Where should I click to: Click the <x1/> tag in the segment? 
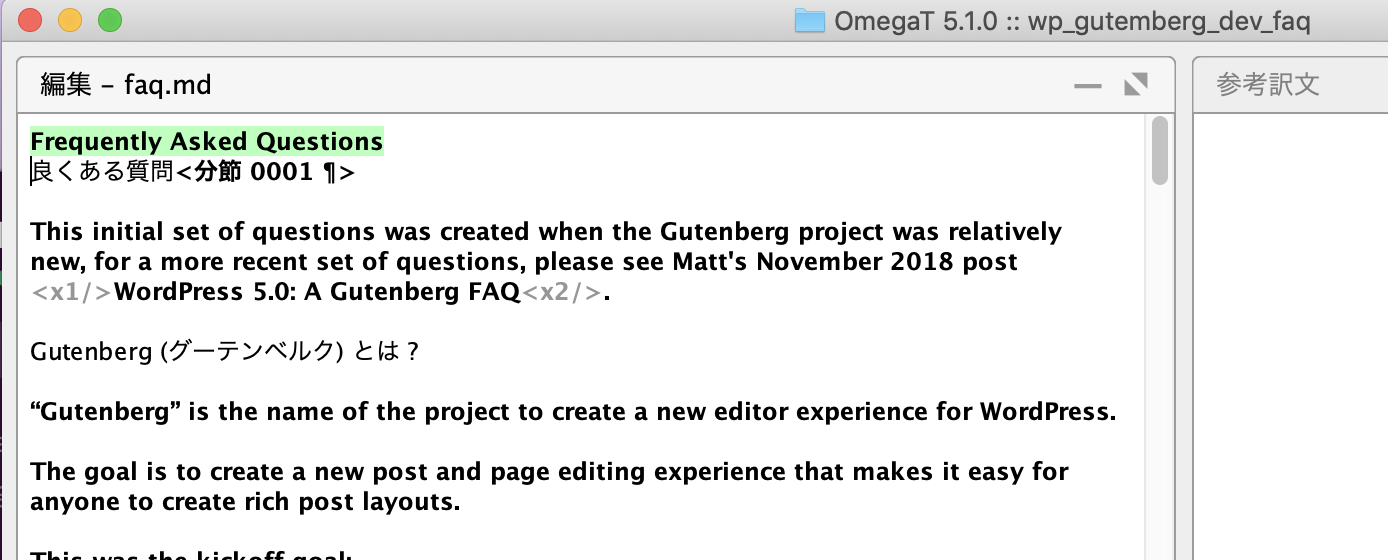click(72, 293)
